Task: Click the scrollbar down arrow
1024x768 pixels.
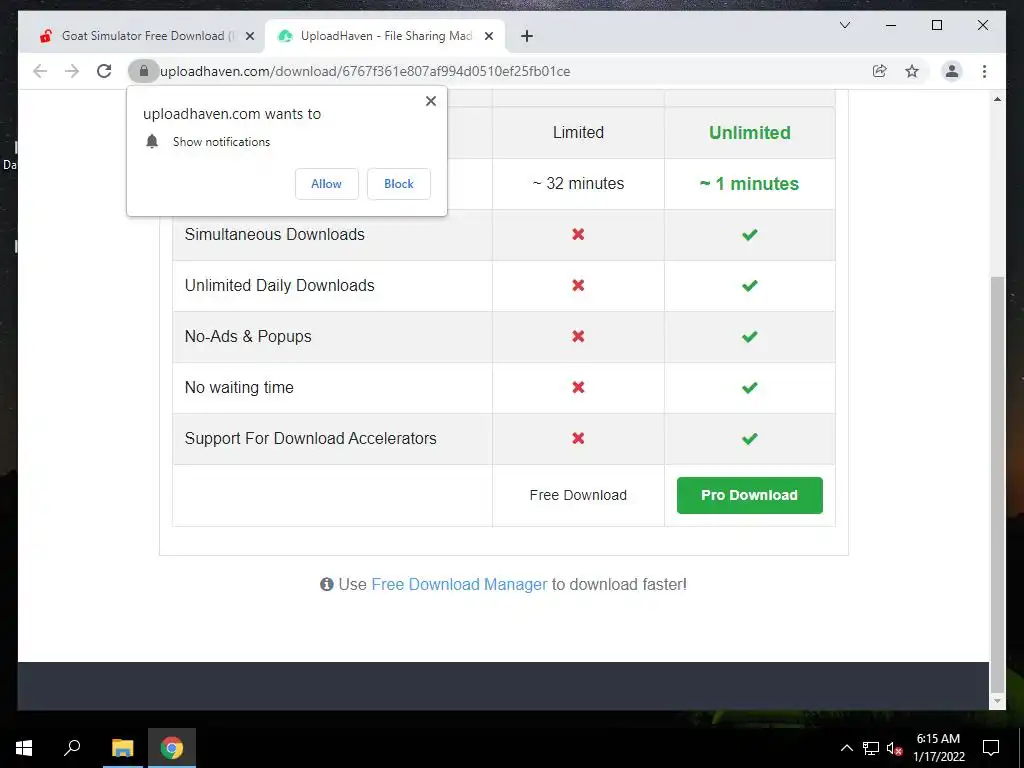Action: point(997,701)
